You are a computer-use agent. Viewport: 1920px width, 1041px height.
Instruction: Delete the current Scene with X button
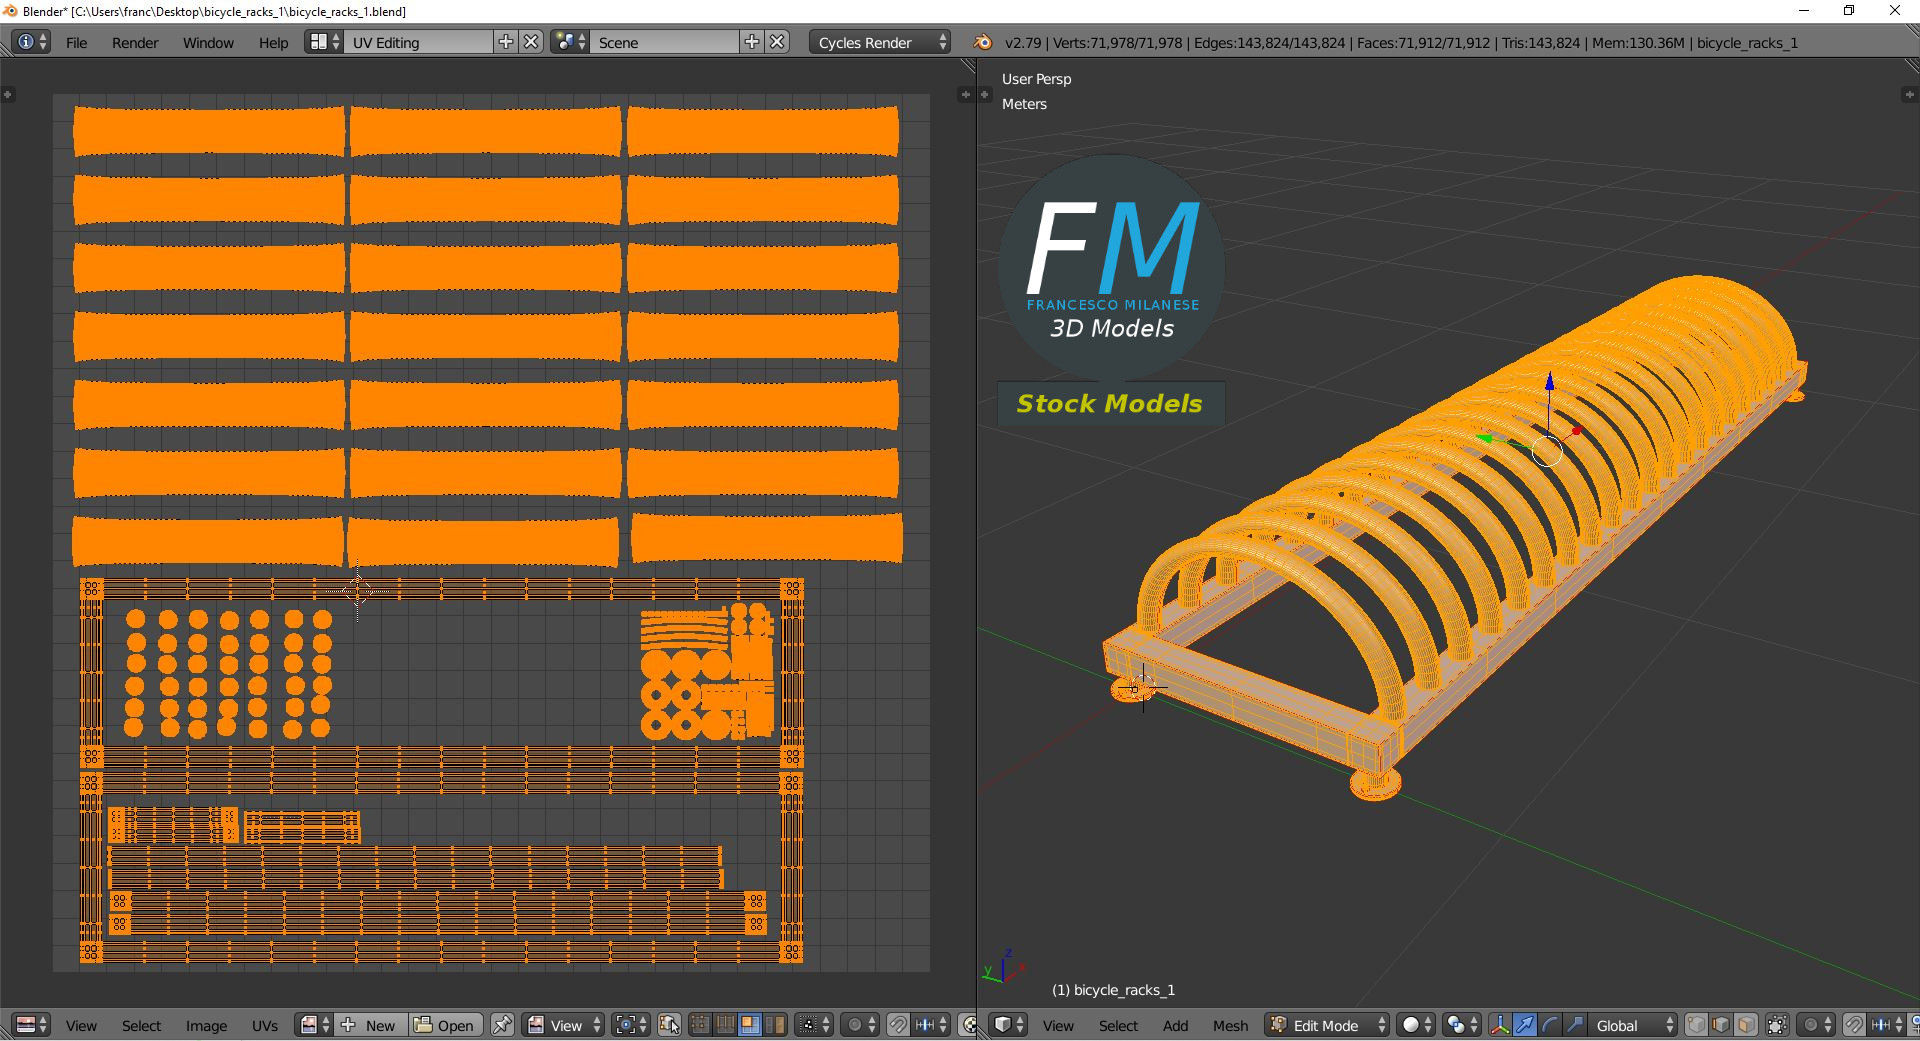coord(777,42)
